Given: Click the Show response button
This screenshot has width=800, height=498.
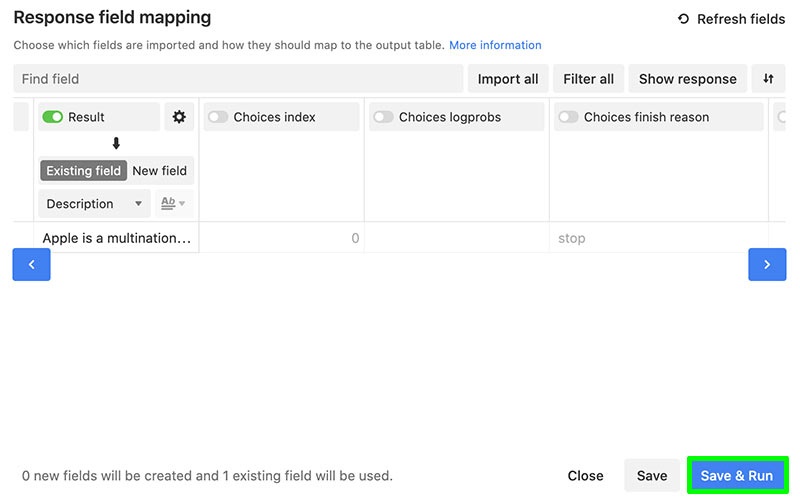Looking at the screenshot, I should click(x=687, y=79).
